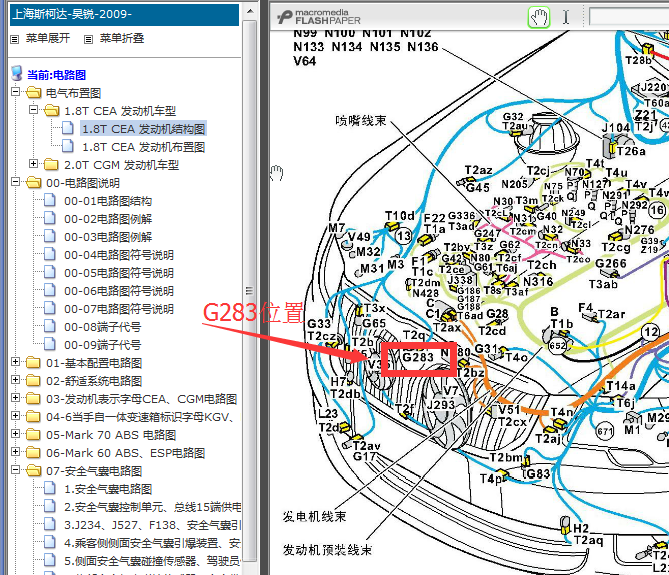This screenshot has height=575, width=669.
Task: Expand the 04-6当手自一体变速箱 folder
Action: tap(15, 415)
